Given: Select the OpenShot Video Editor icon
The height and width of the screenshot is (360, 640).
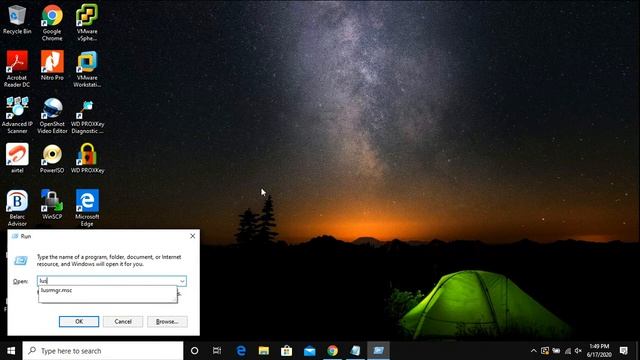Looking at the screenshot, I should [52, 116].
